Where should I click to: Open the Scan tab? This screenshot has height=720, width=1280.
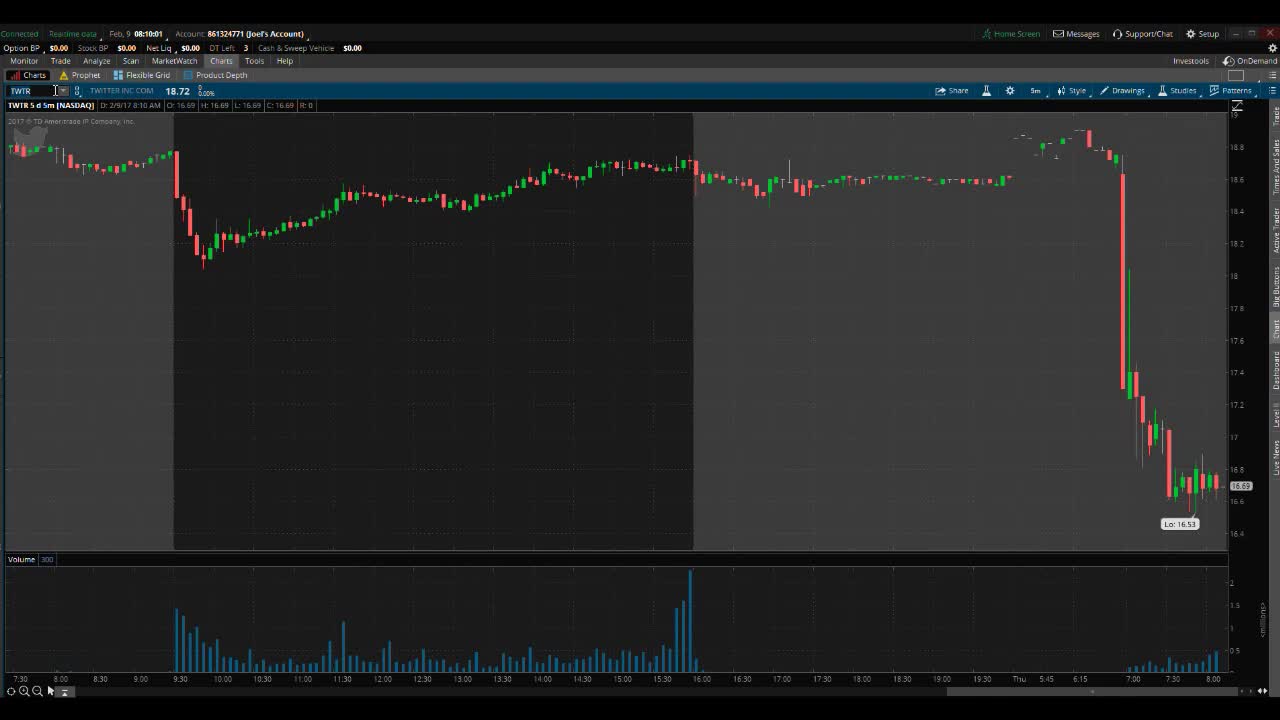tap(131, 61)
